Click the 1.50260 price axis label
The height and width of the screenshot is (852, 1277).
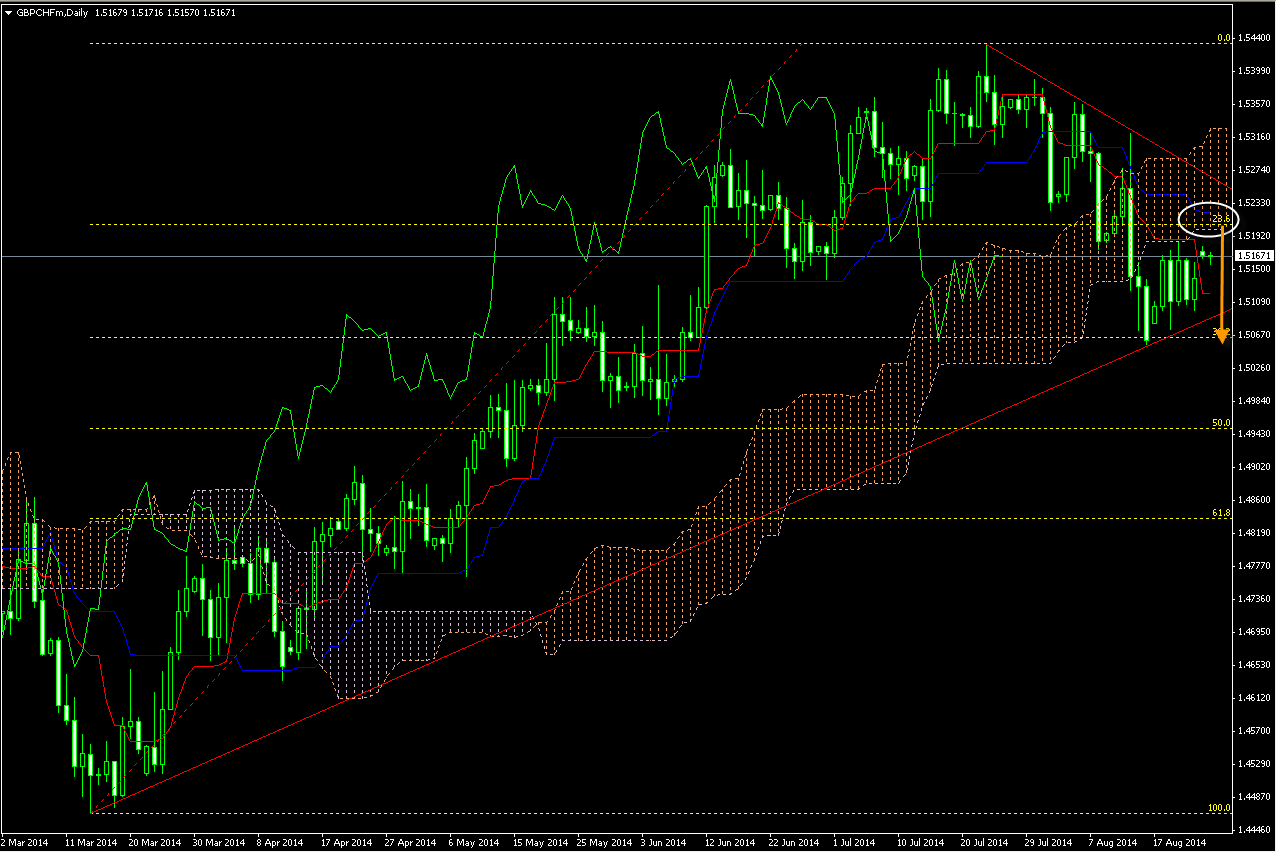point(1254,368)
